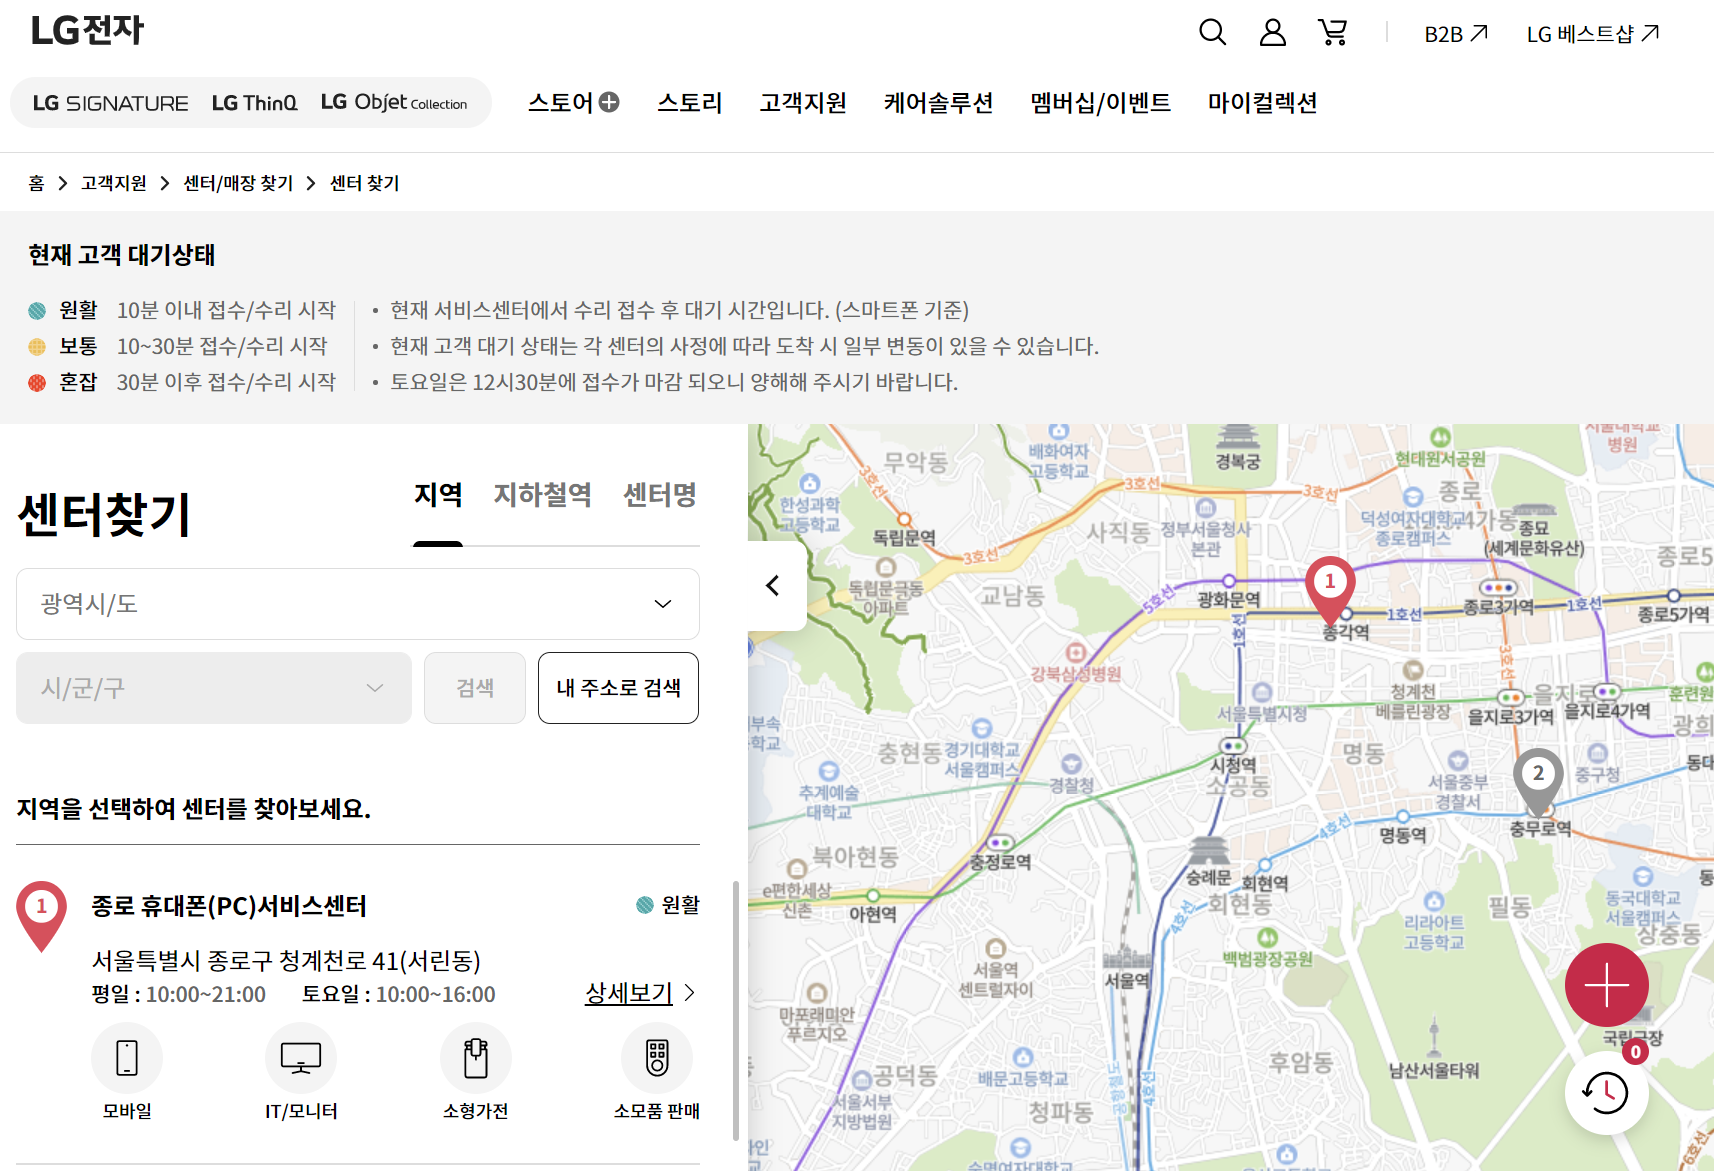
Task: Click the 토요일 : 10:00~16:00 hours text
Action: pos(399,994)
